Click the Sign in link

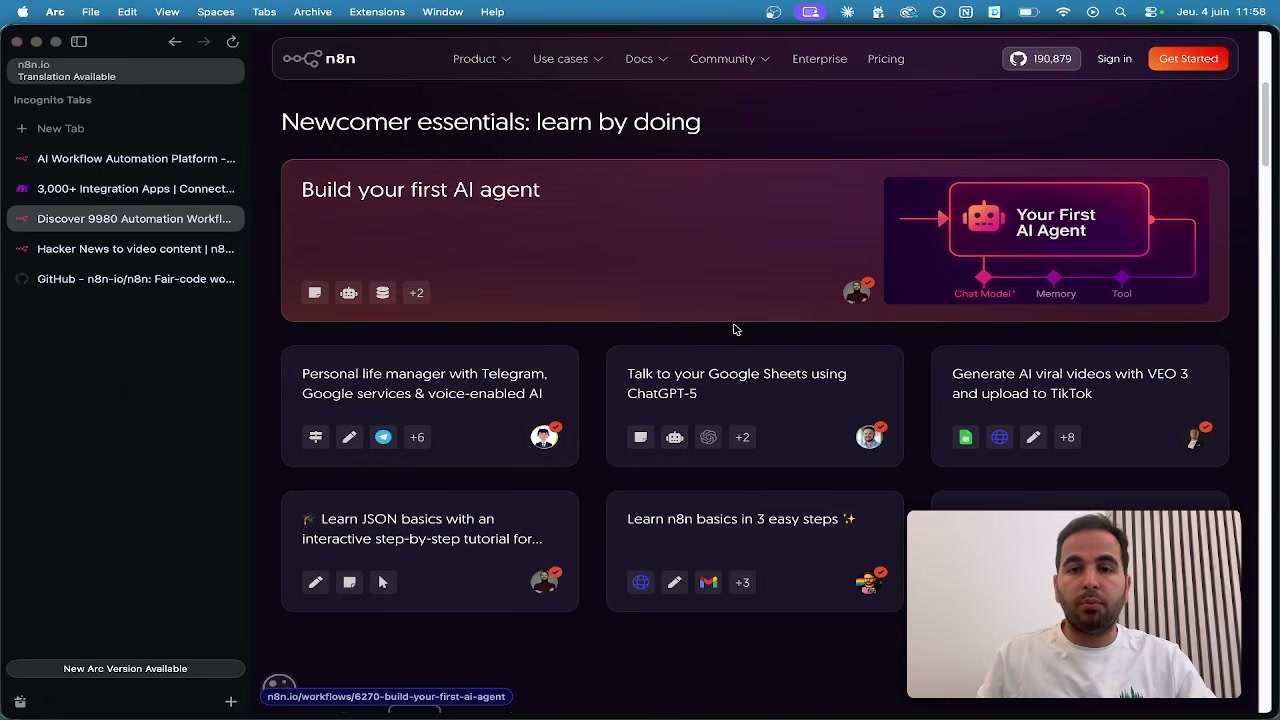1114,59
